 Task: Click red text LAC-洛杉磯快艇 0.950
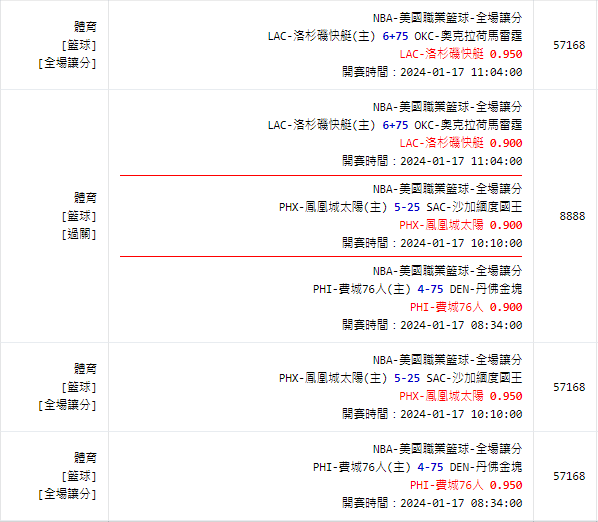[x=461, y=54]
